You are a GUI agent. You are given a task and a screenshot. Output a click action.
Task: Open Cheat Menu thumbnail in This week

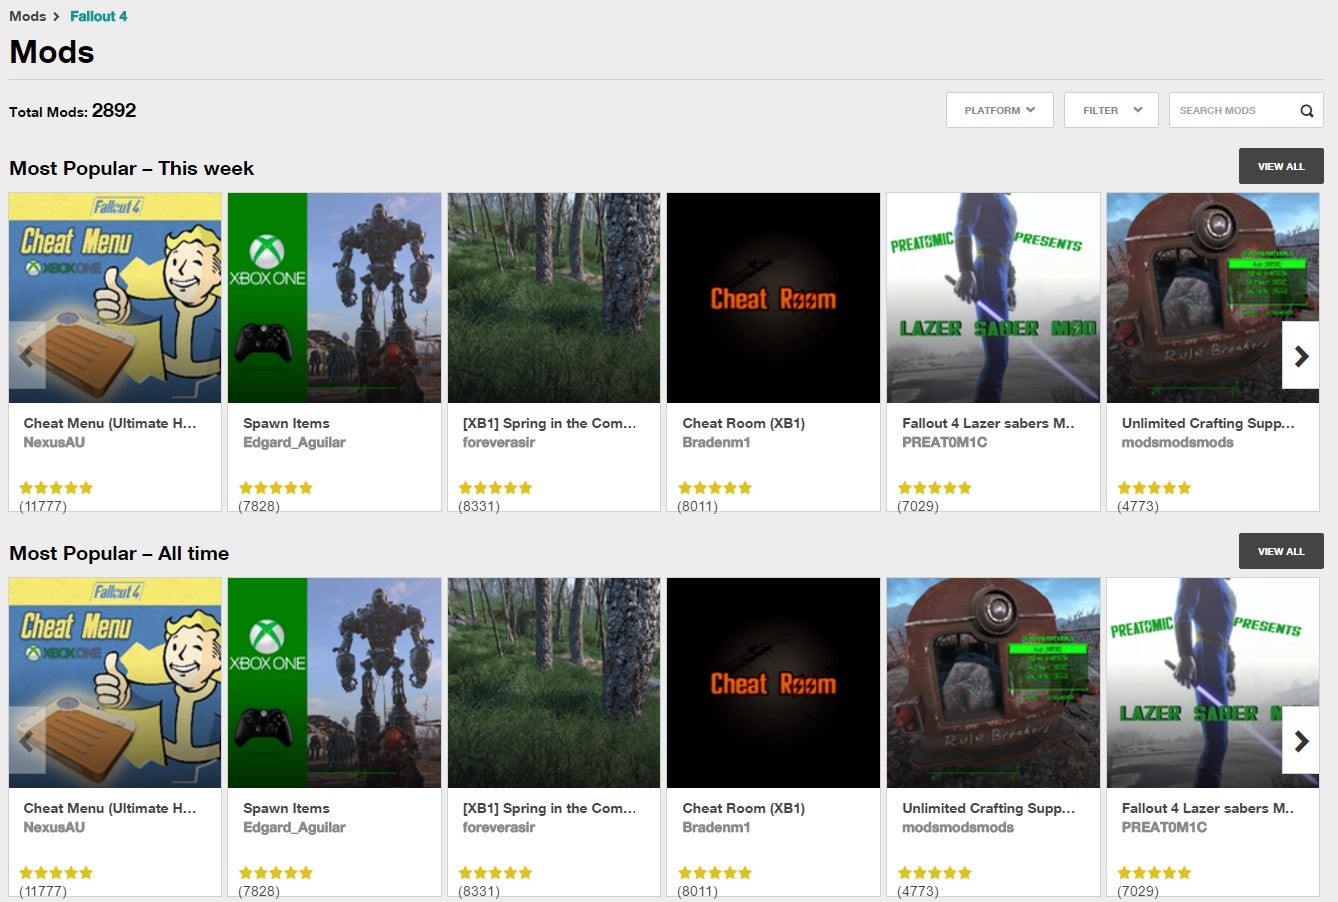[x=115, y=298]
